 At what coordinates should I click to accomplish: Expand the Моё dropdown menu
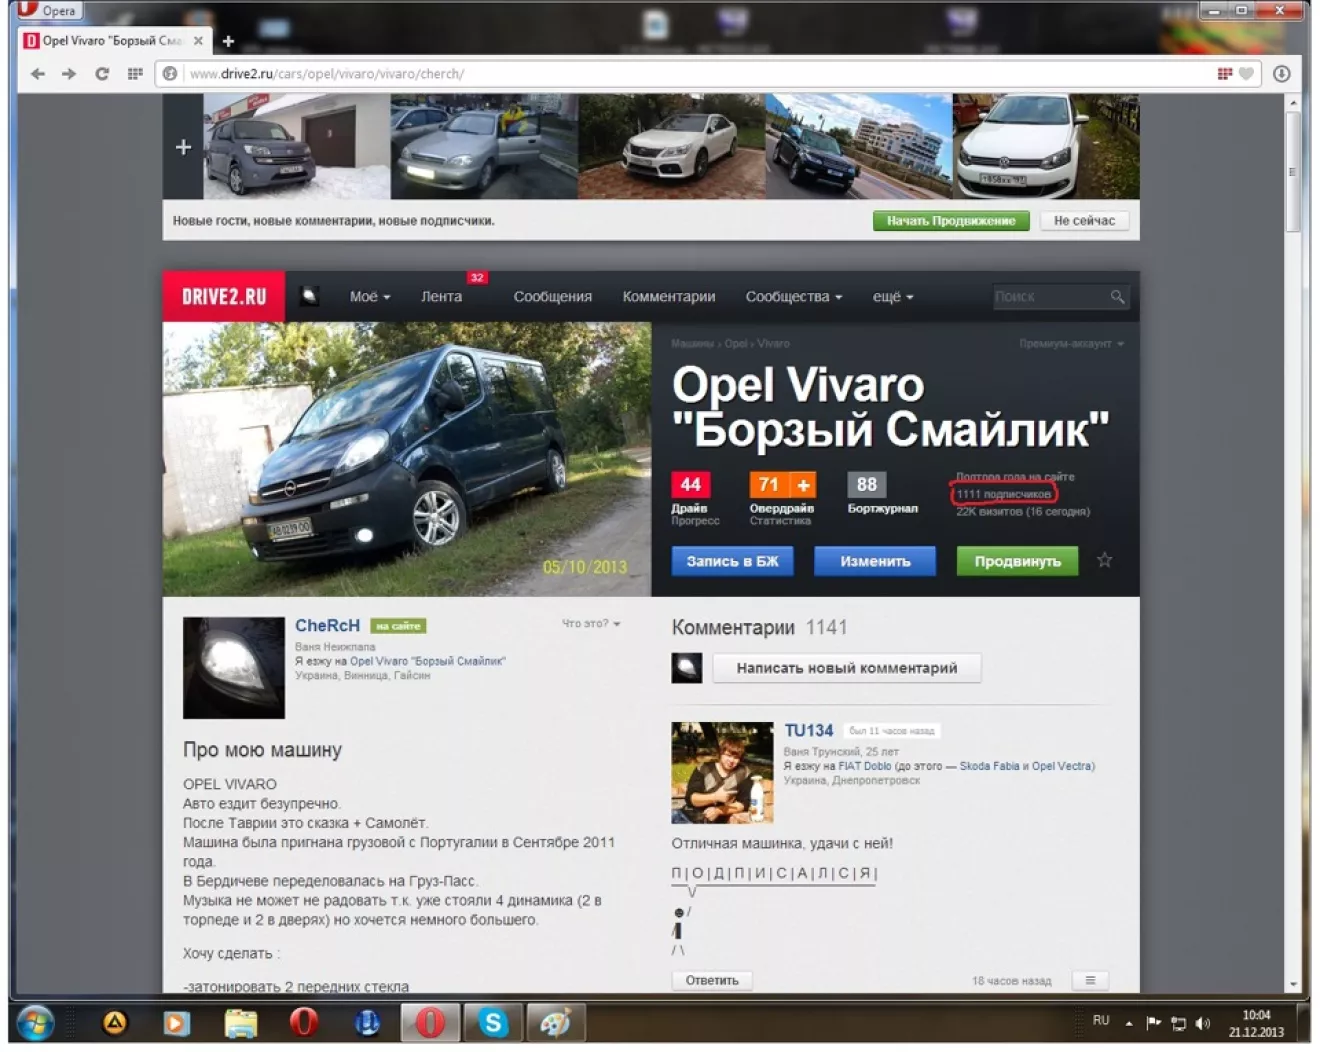point(369,297)
